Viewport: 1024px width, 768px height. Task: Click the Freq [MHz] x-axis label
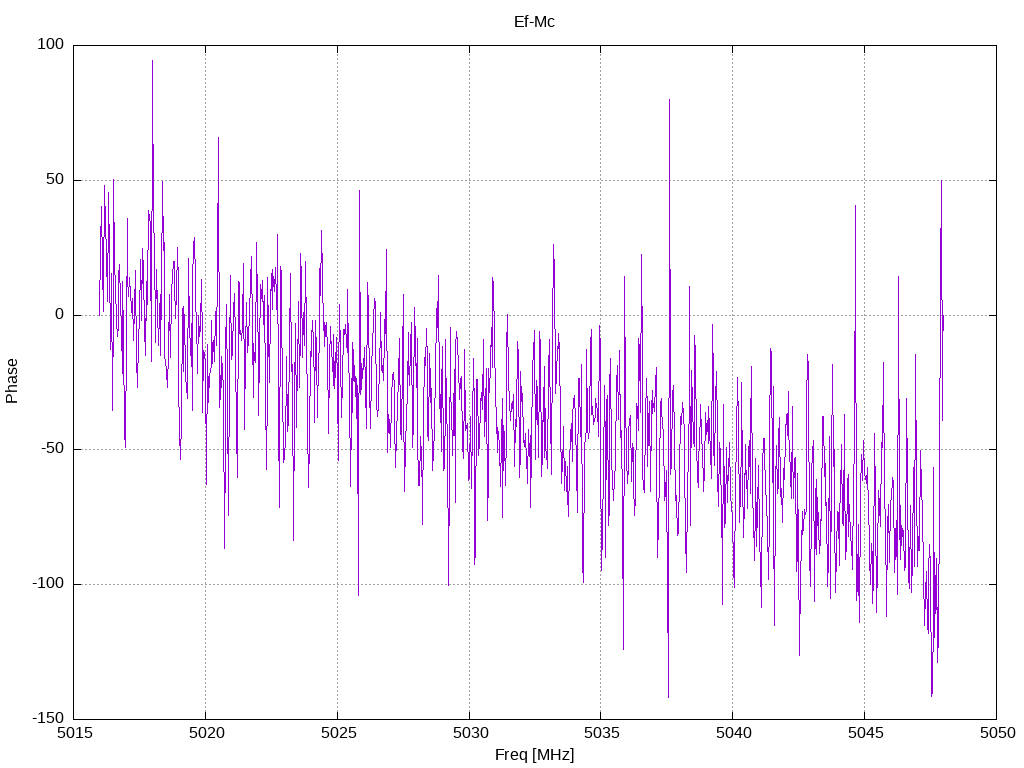[534, 755]
